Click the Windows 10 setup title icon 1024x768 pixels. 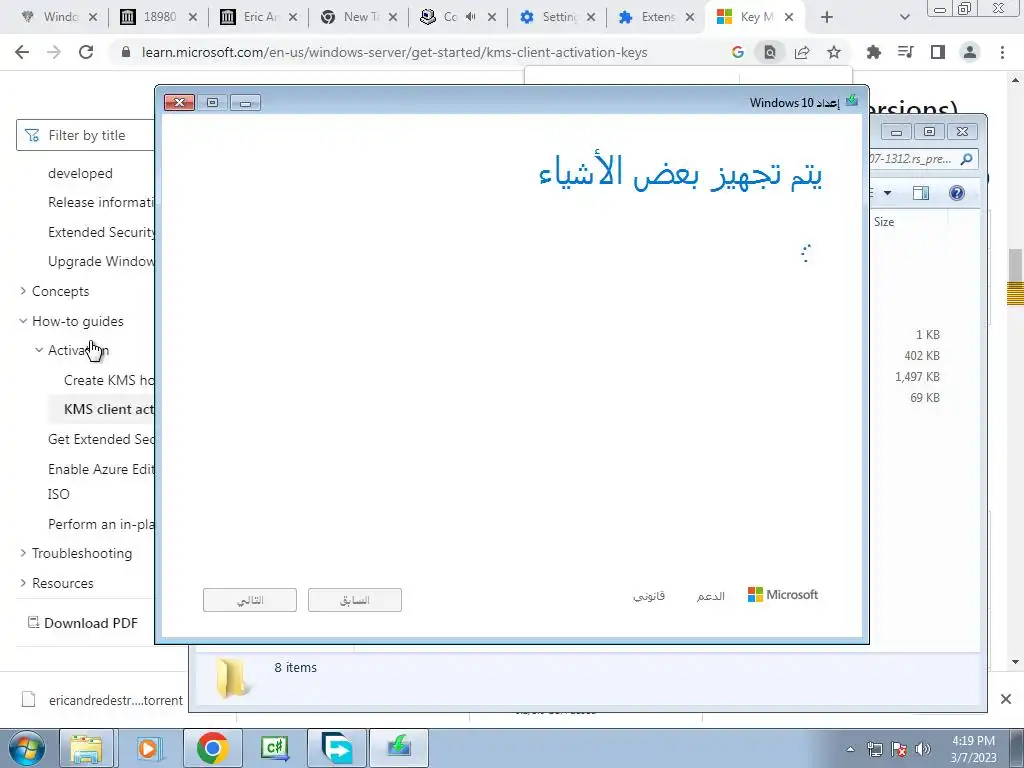coord(852,102)
